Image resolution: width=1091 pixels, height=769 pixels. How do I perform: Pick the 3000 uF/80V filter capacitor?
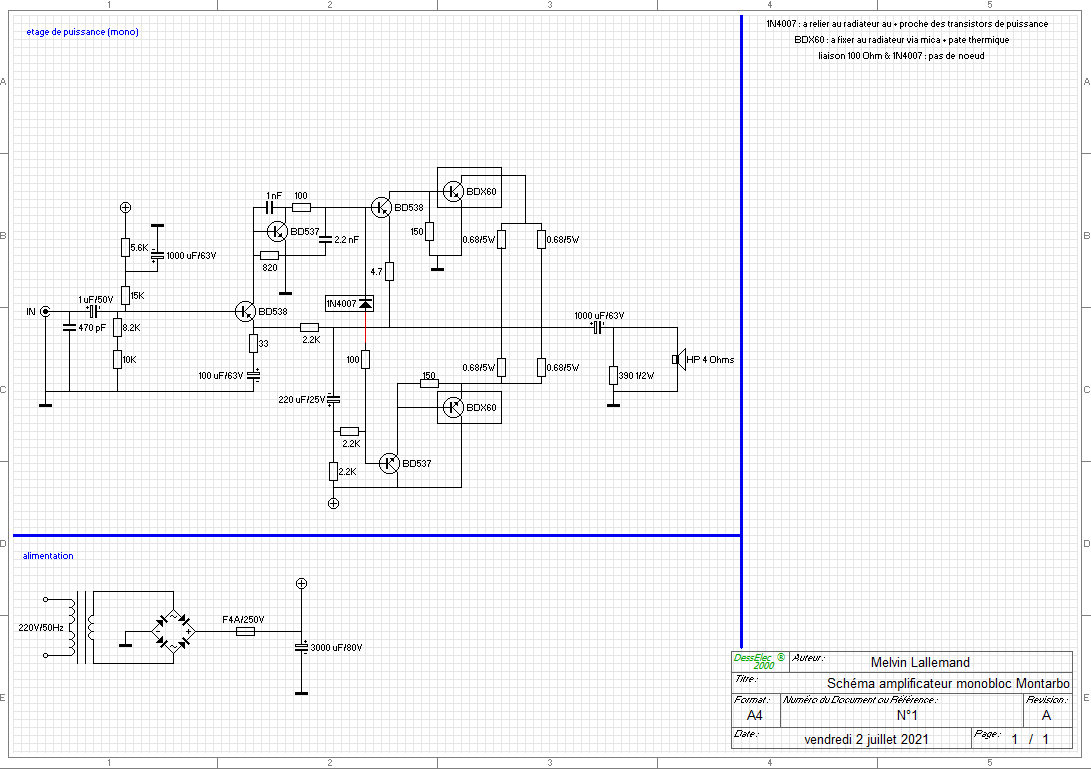301,647
